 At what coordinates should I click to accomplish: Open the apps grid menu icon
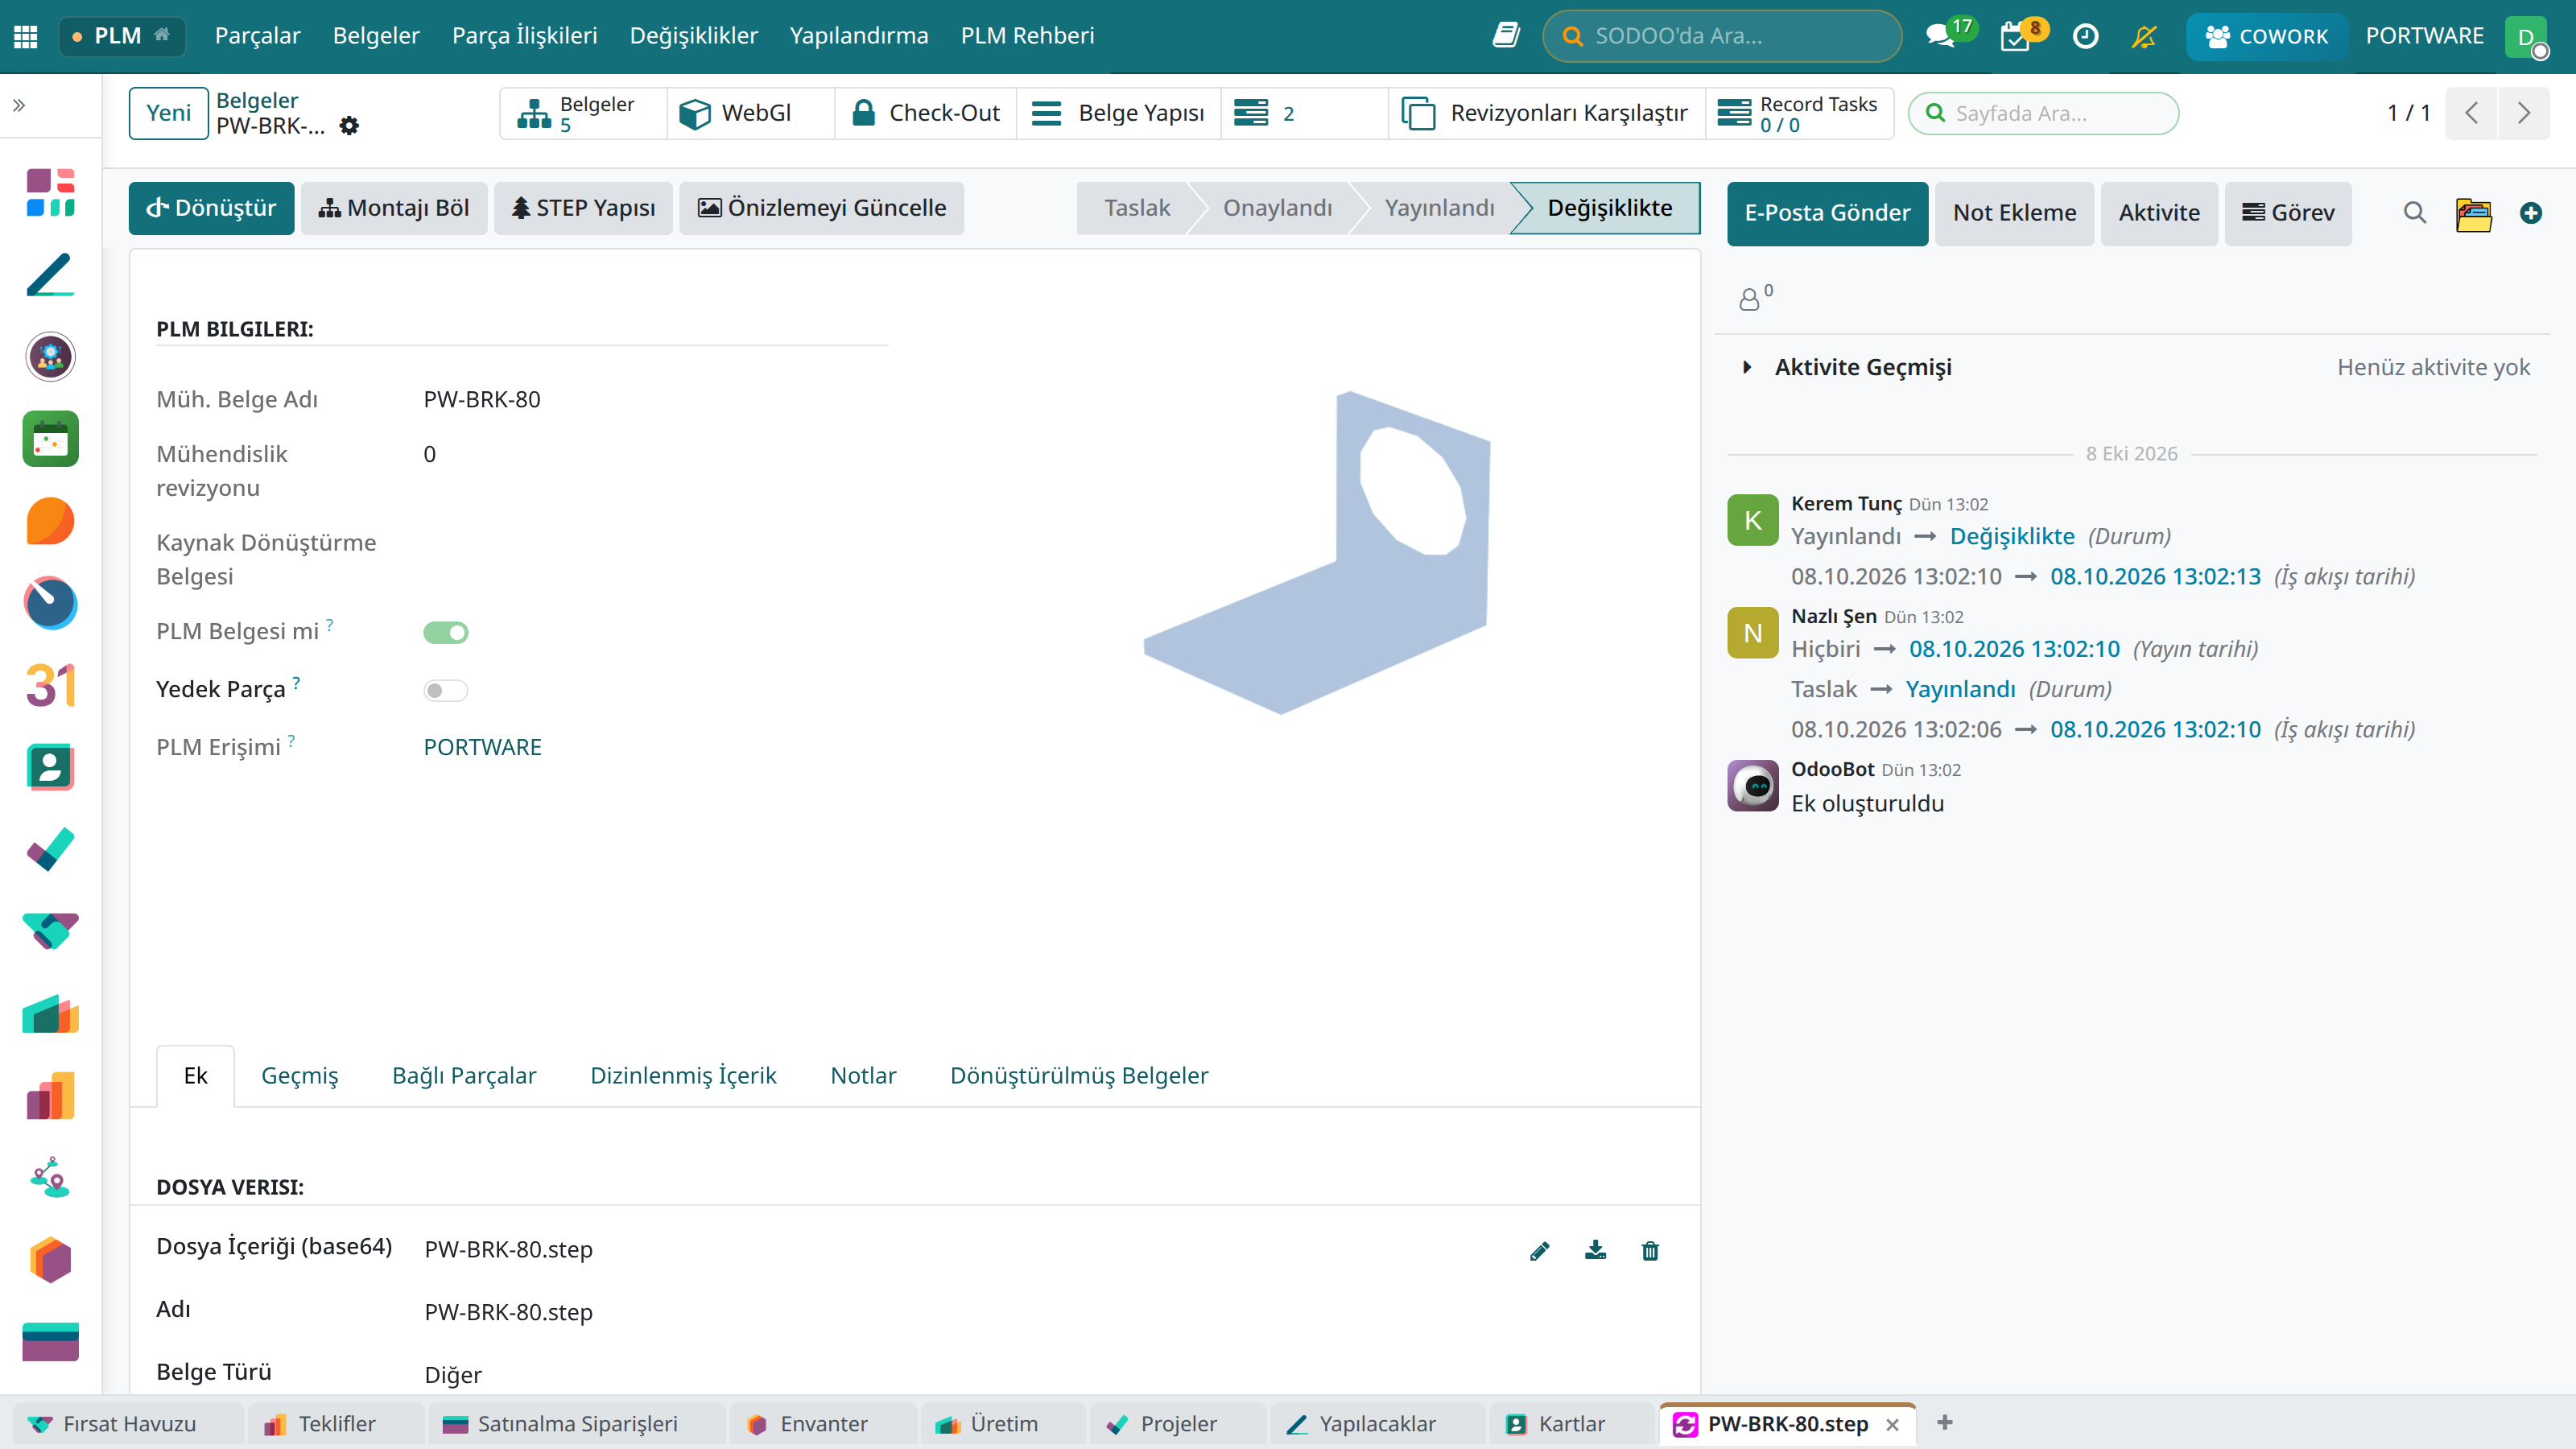26,36
